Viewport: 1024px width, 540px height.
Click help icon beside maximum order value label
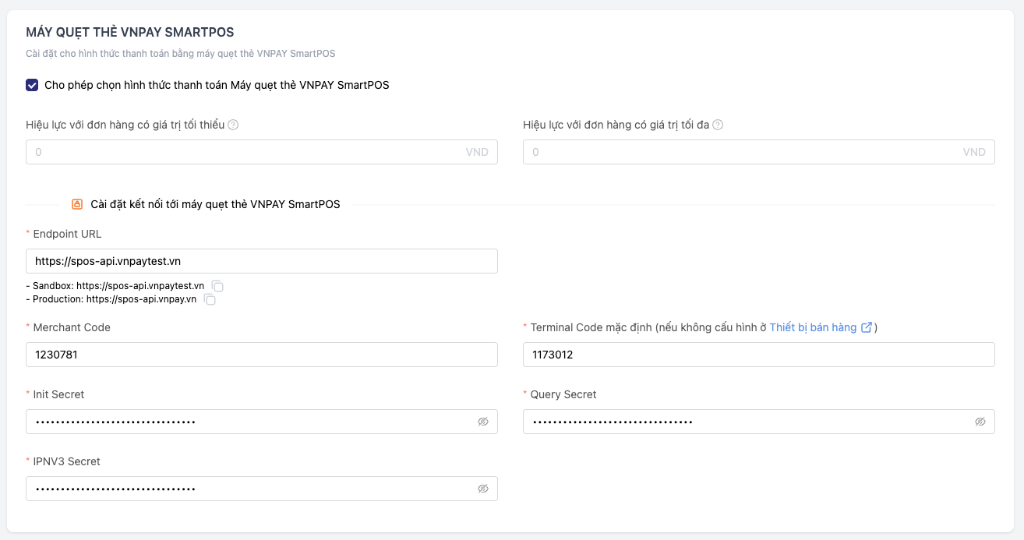(x=718, y=125)
